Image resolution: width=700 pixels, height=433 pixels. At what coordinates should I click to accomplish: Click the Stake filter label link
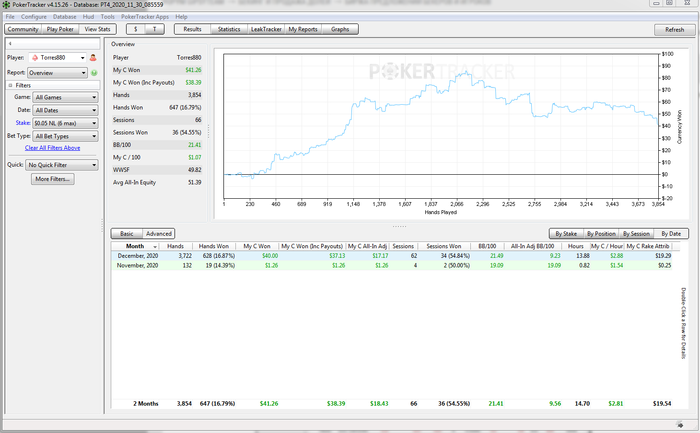pos(23,123)
